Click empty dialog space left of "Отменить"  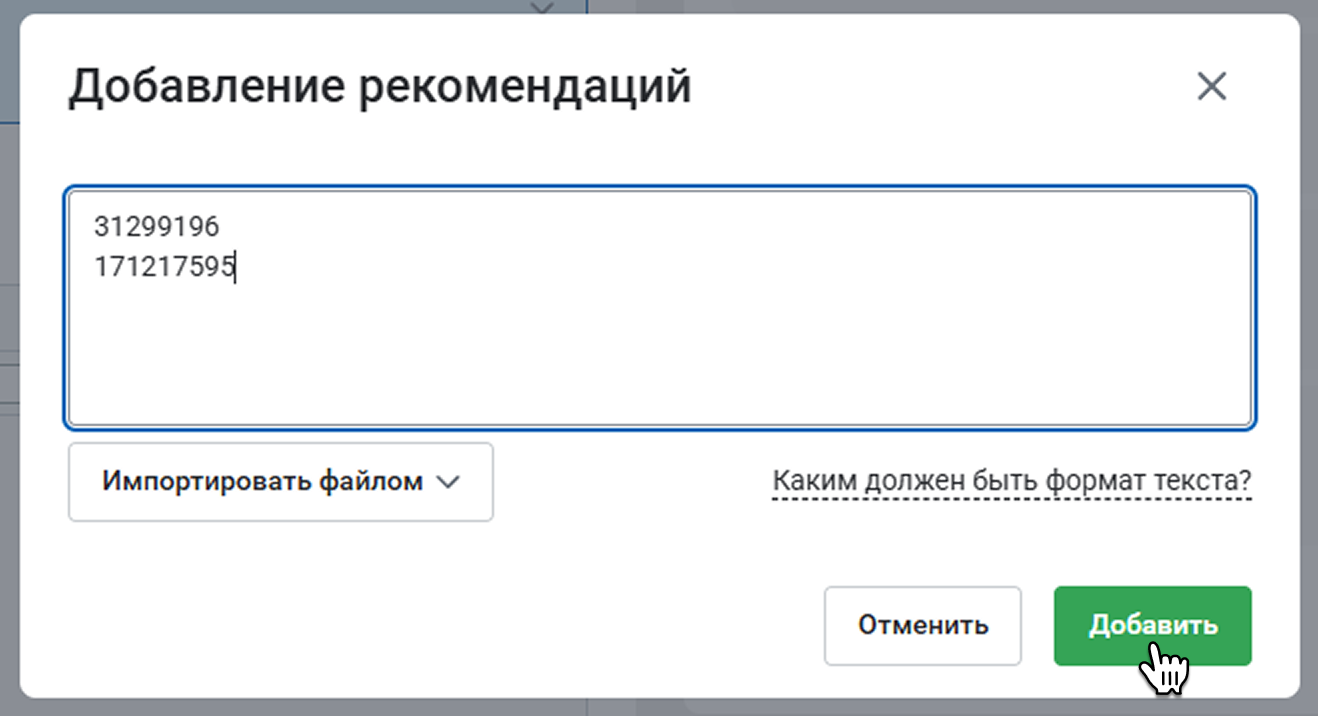point(450,625)
